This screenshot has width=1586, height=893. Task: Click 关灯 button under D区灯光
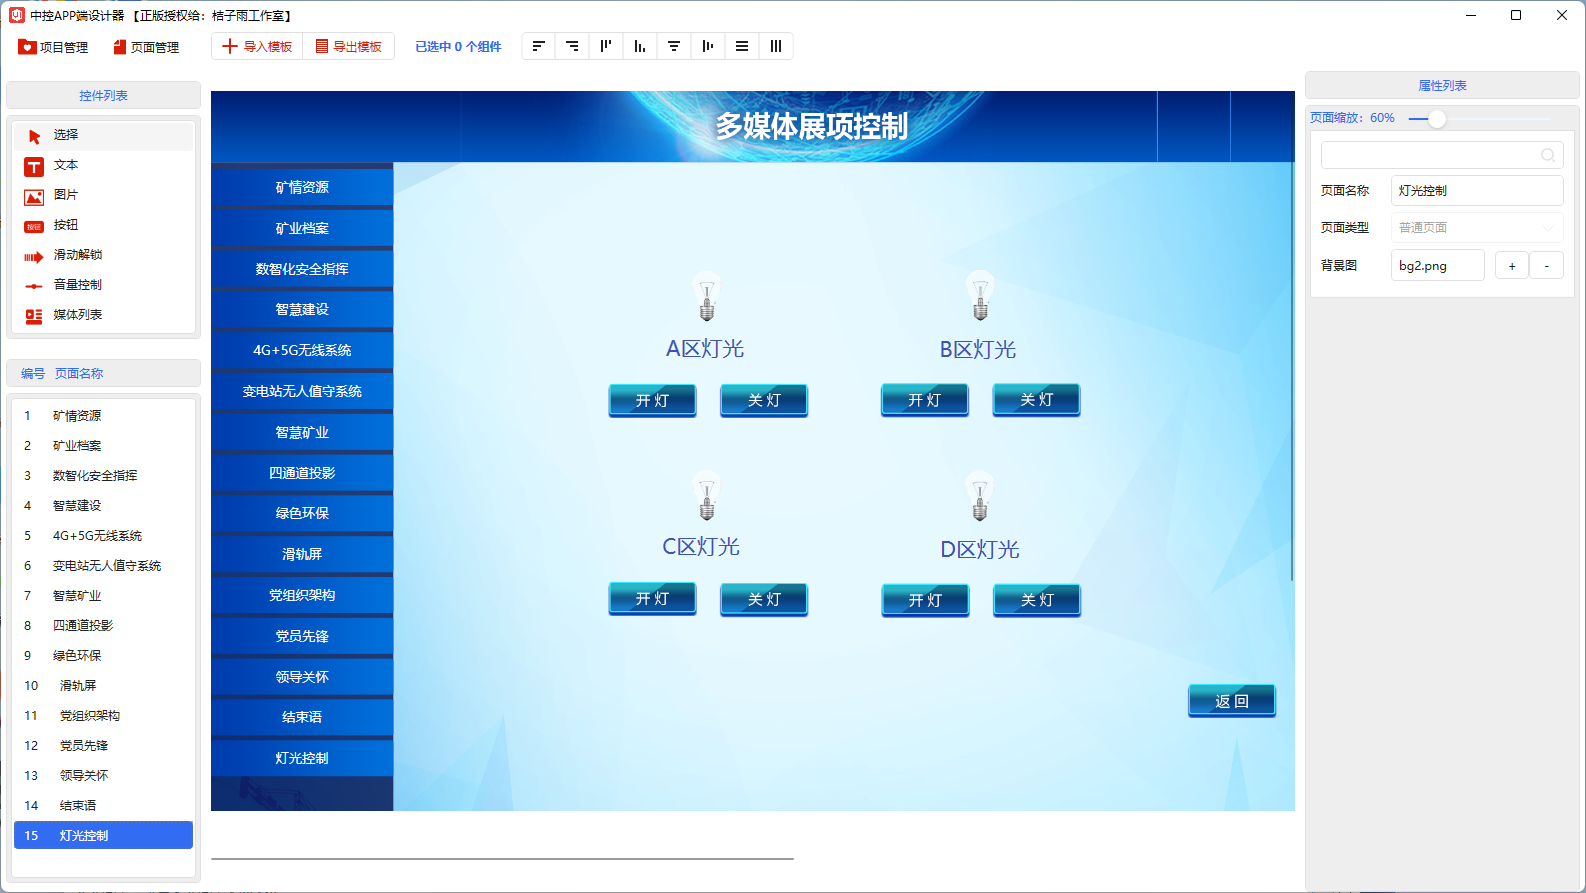coord(1037,600)
